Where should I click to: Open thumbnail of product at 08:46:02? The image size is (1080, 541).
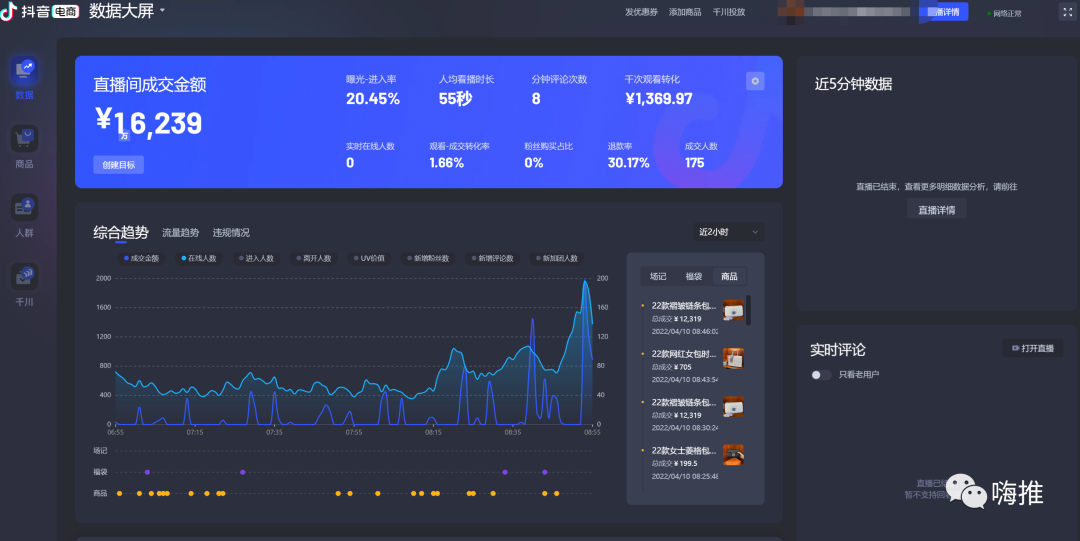(733, 311)
